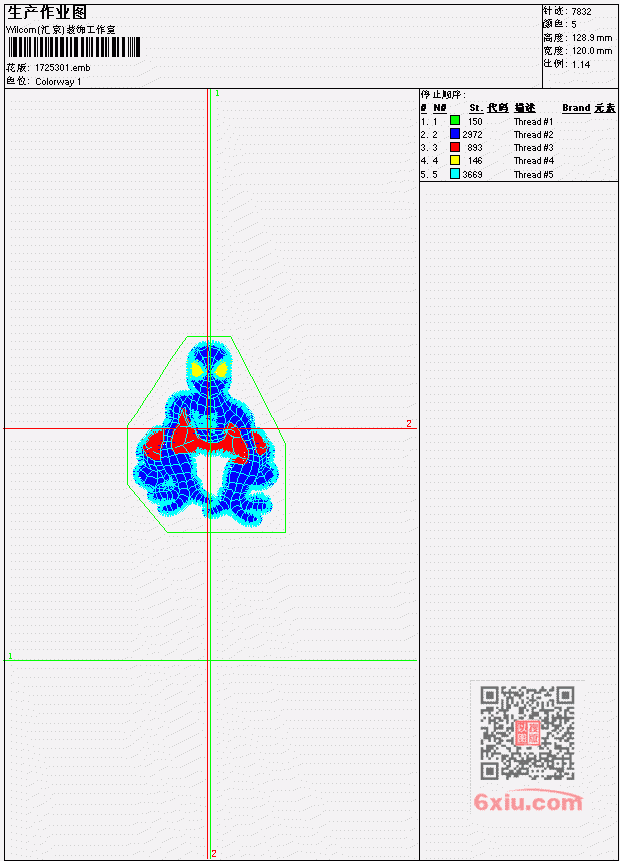The height and width of the screenshot is (861, 620).
Task: Click stitch count 3669 in the stop sequence
Action: point(472,175)
